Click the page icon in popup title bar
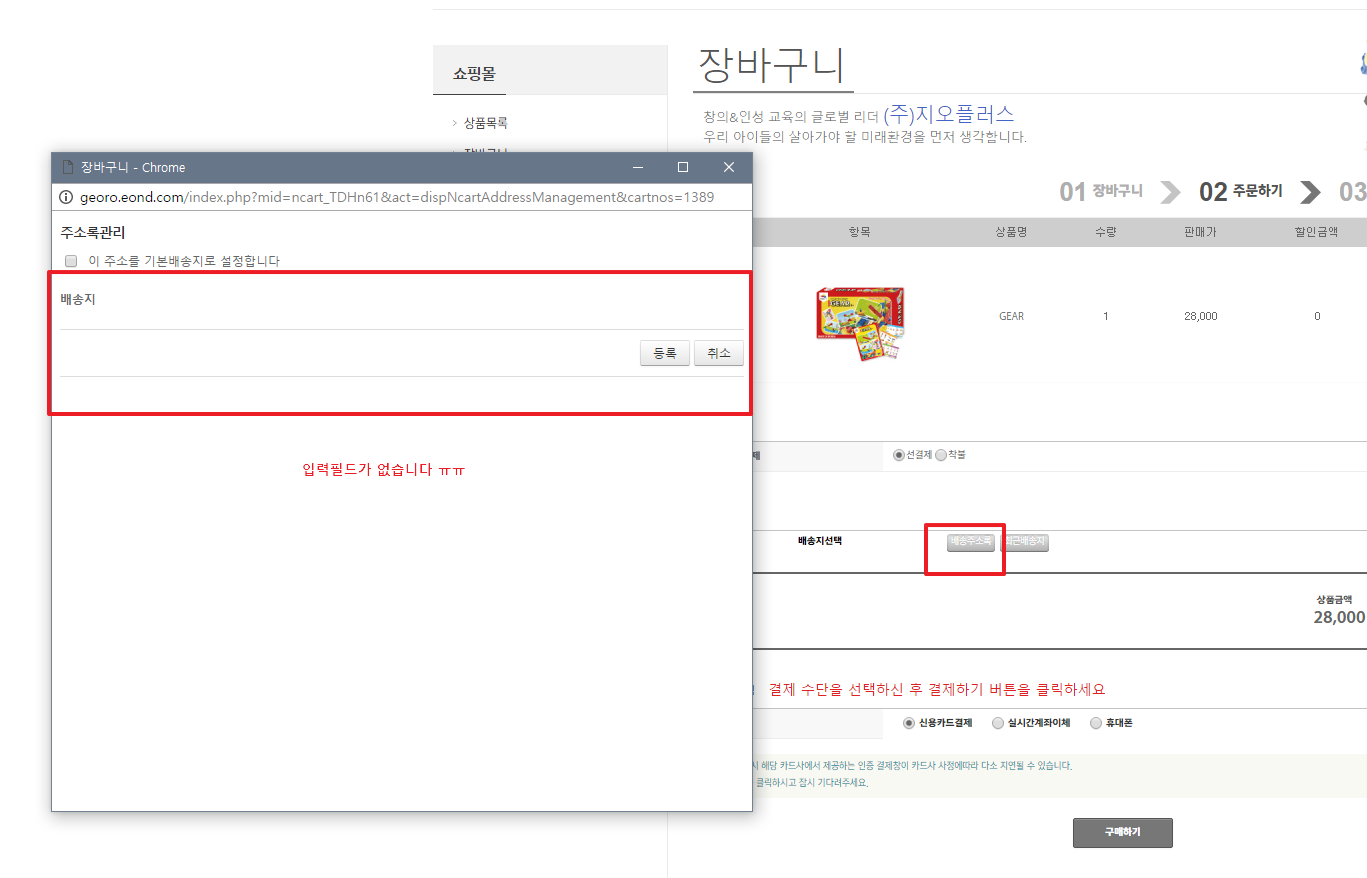 (68, 167)
